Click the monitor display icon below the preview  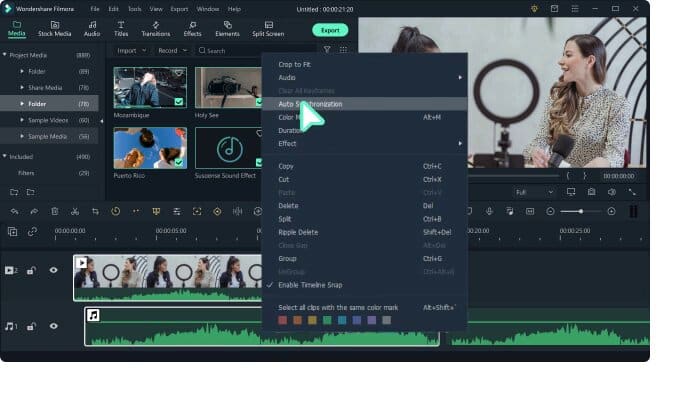coord(571,192)
